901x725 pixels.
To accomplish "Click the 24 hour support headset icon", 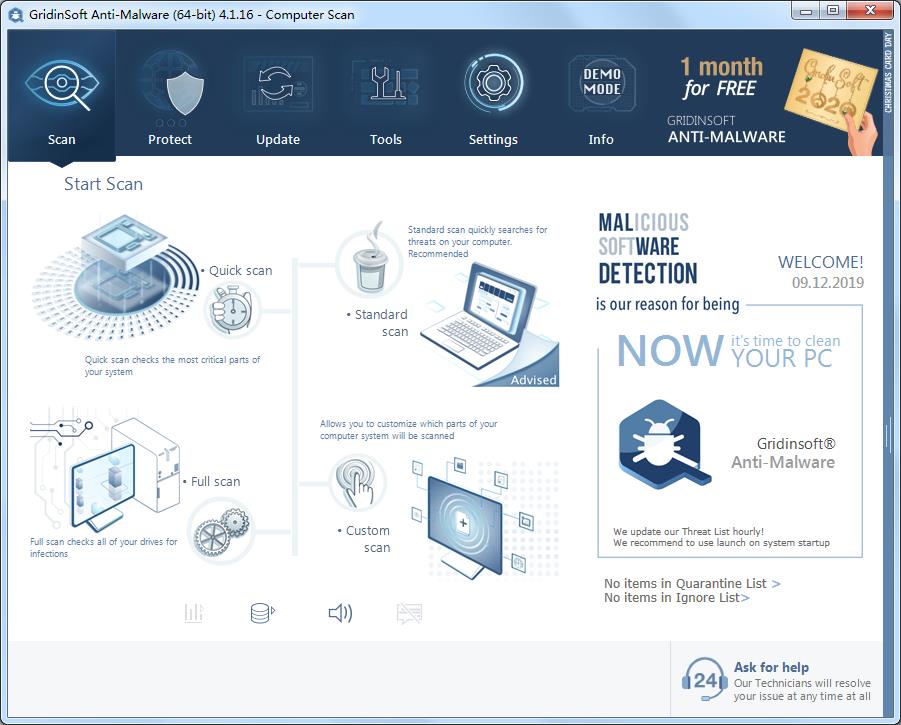I will [x=704, y=680].
